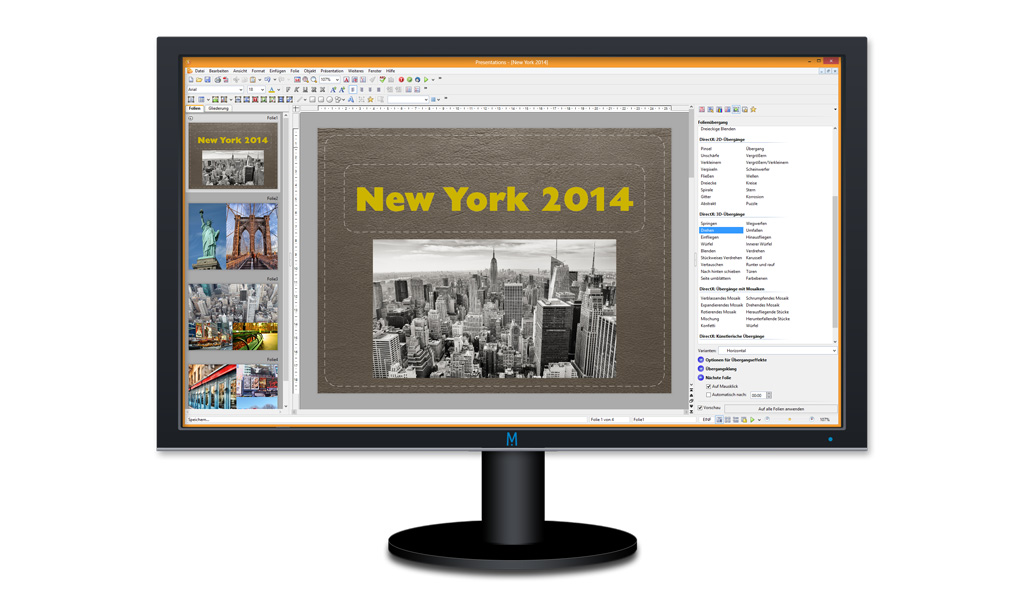Switch to the Gliederung tab

(x=219, y=108)
